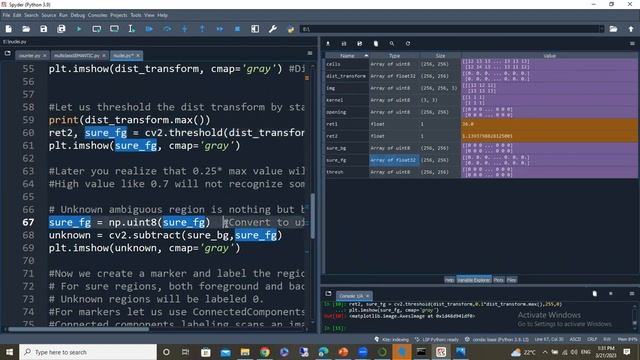Click the Windows search box on taskbar
640x360 pixels.
88,352
